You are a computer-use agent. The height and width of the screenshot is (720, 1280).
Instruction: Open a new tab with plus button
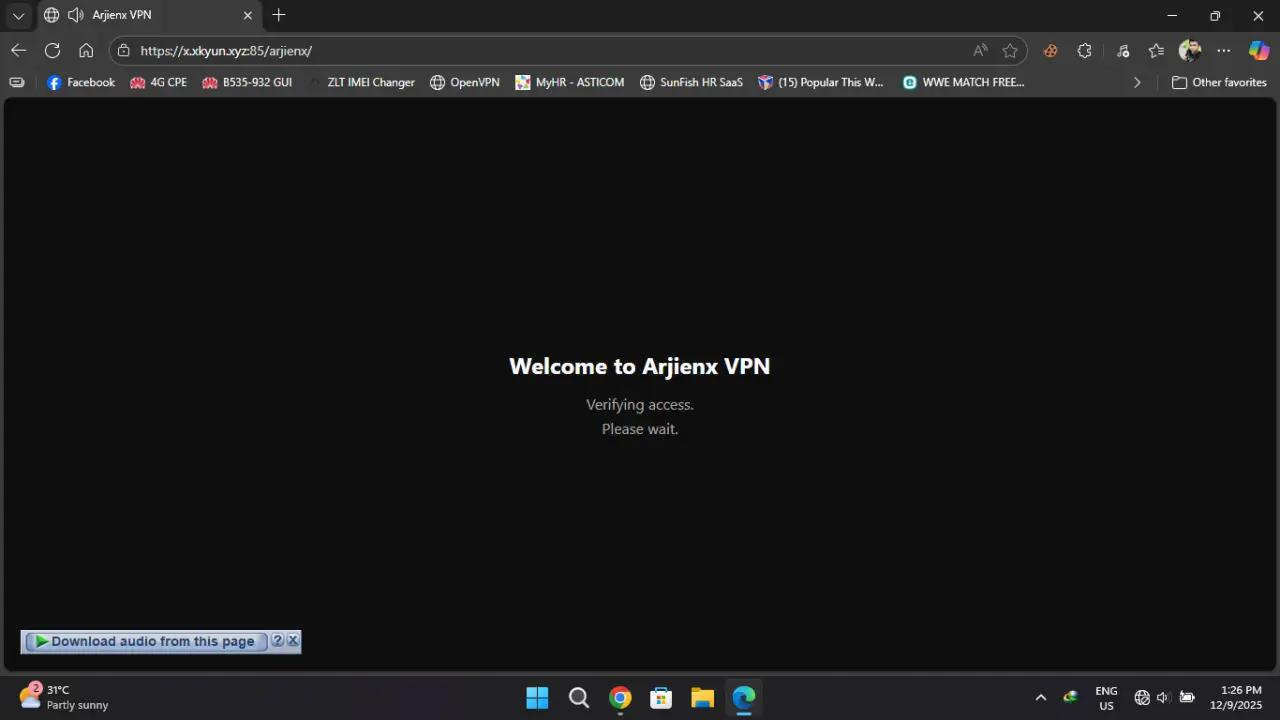point(279,15)
